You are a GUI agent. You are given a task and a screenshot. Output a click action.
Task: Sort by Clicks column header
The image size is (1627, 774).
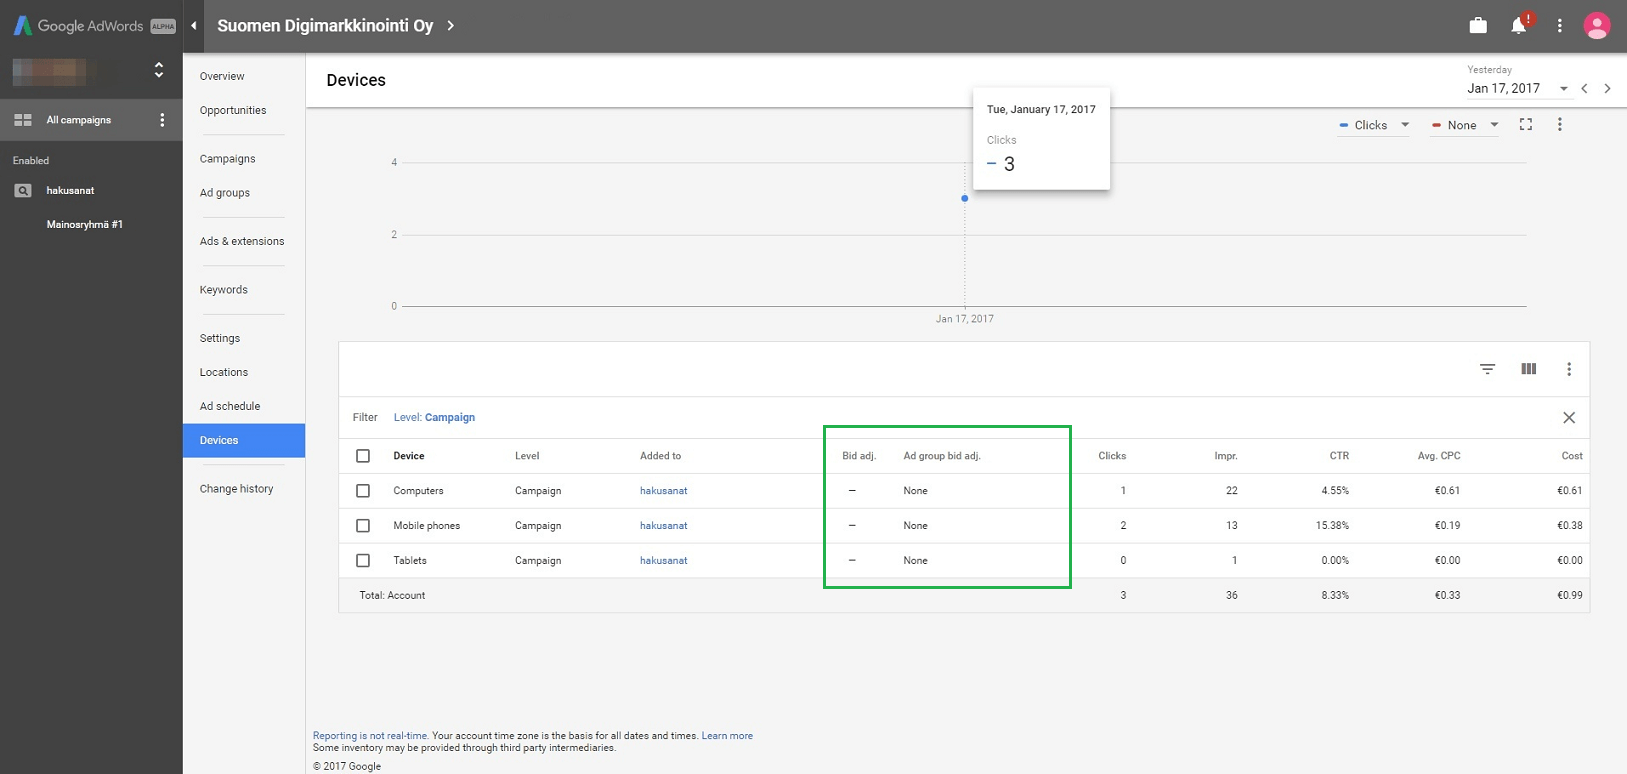point(1112,456)
